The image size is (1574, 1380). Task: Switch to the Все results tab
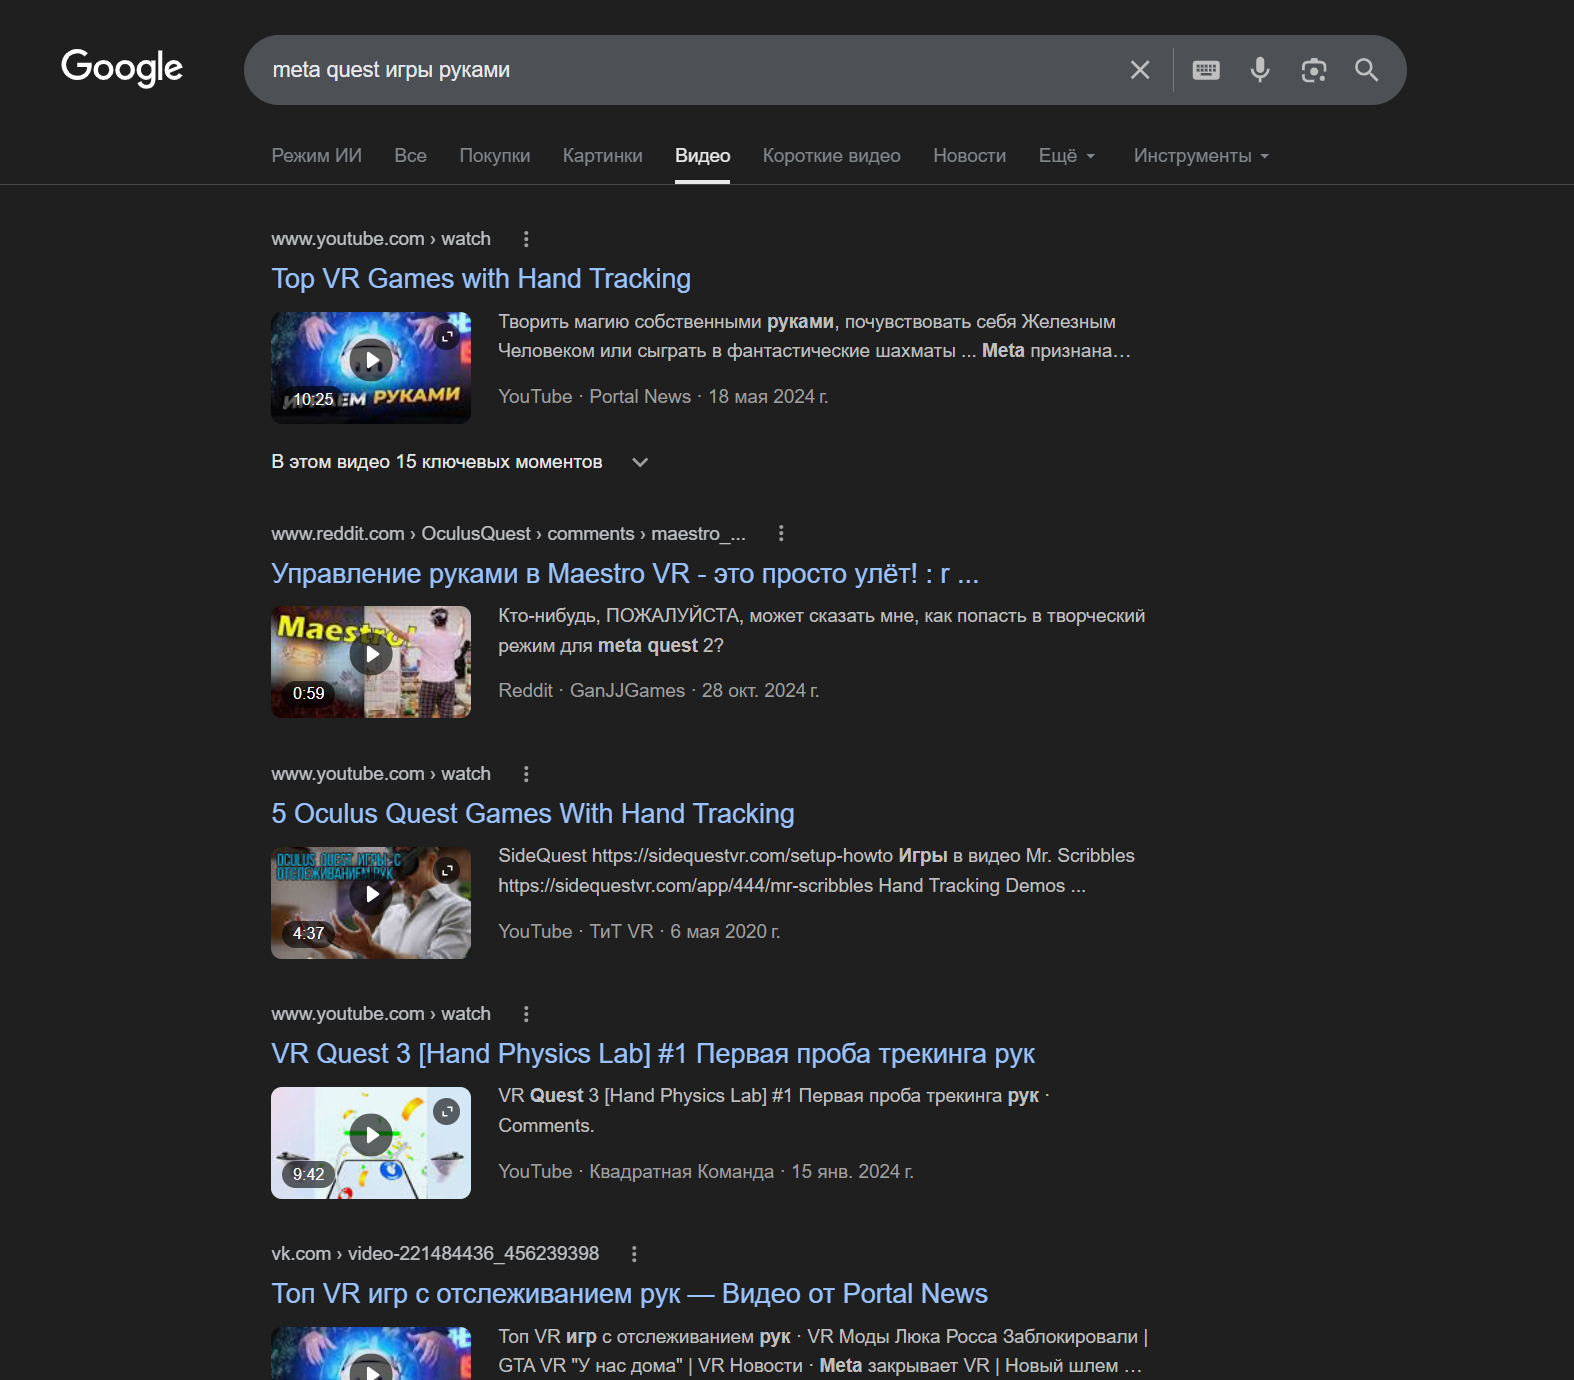pos(410,156)
